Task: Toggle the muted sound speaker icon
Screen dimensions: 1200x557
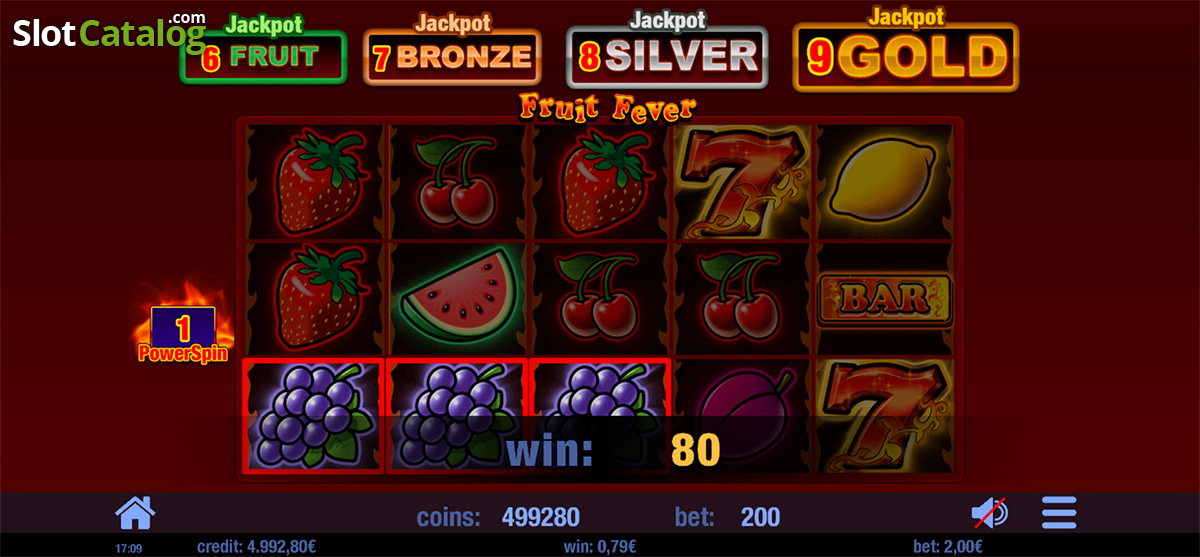Action: [x=990, y=513]
